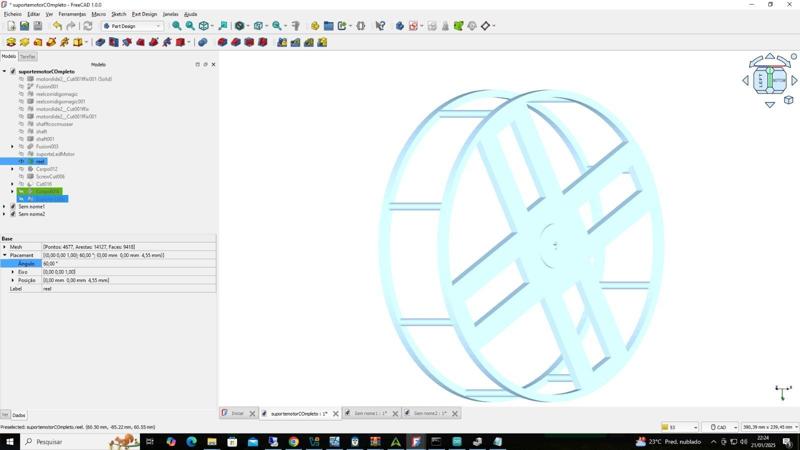Expand the Sem nome1 document
The image size is (800, 450).
pos(5,207)
